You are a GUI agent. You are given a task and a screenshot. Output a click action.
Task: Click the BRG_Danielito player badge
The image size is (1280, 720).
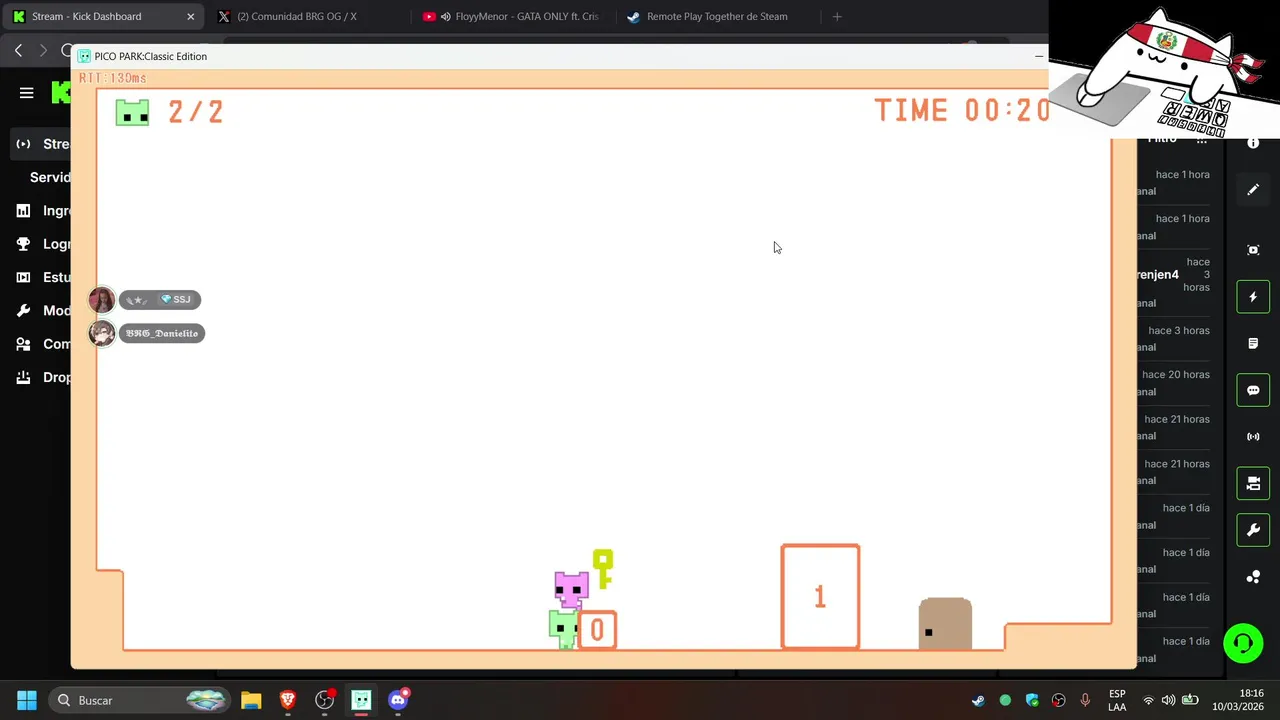[162, 333]
